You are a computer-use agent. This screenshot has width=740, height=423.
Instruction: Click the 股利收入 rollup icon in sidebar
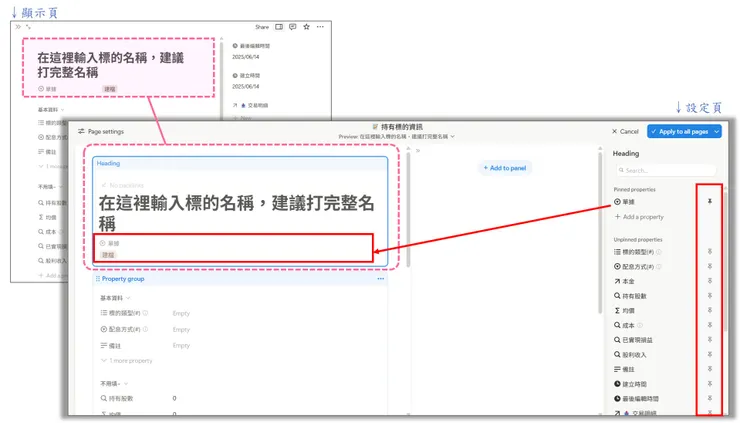pyautogui.click(x=617, y=355)
